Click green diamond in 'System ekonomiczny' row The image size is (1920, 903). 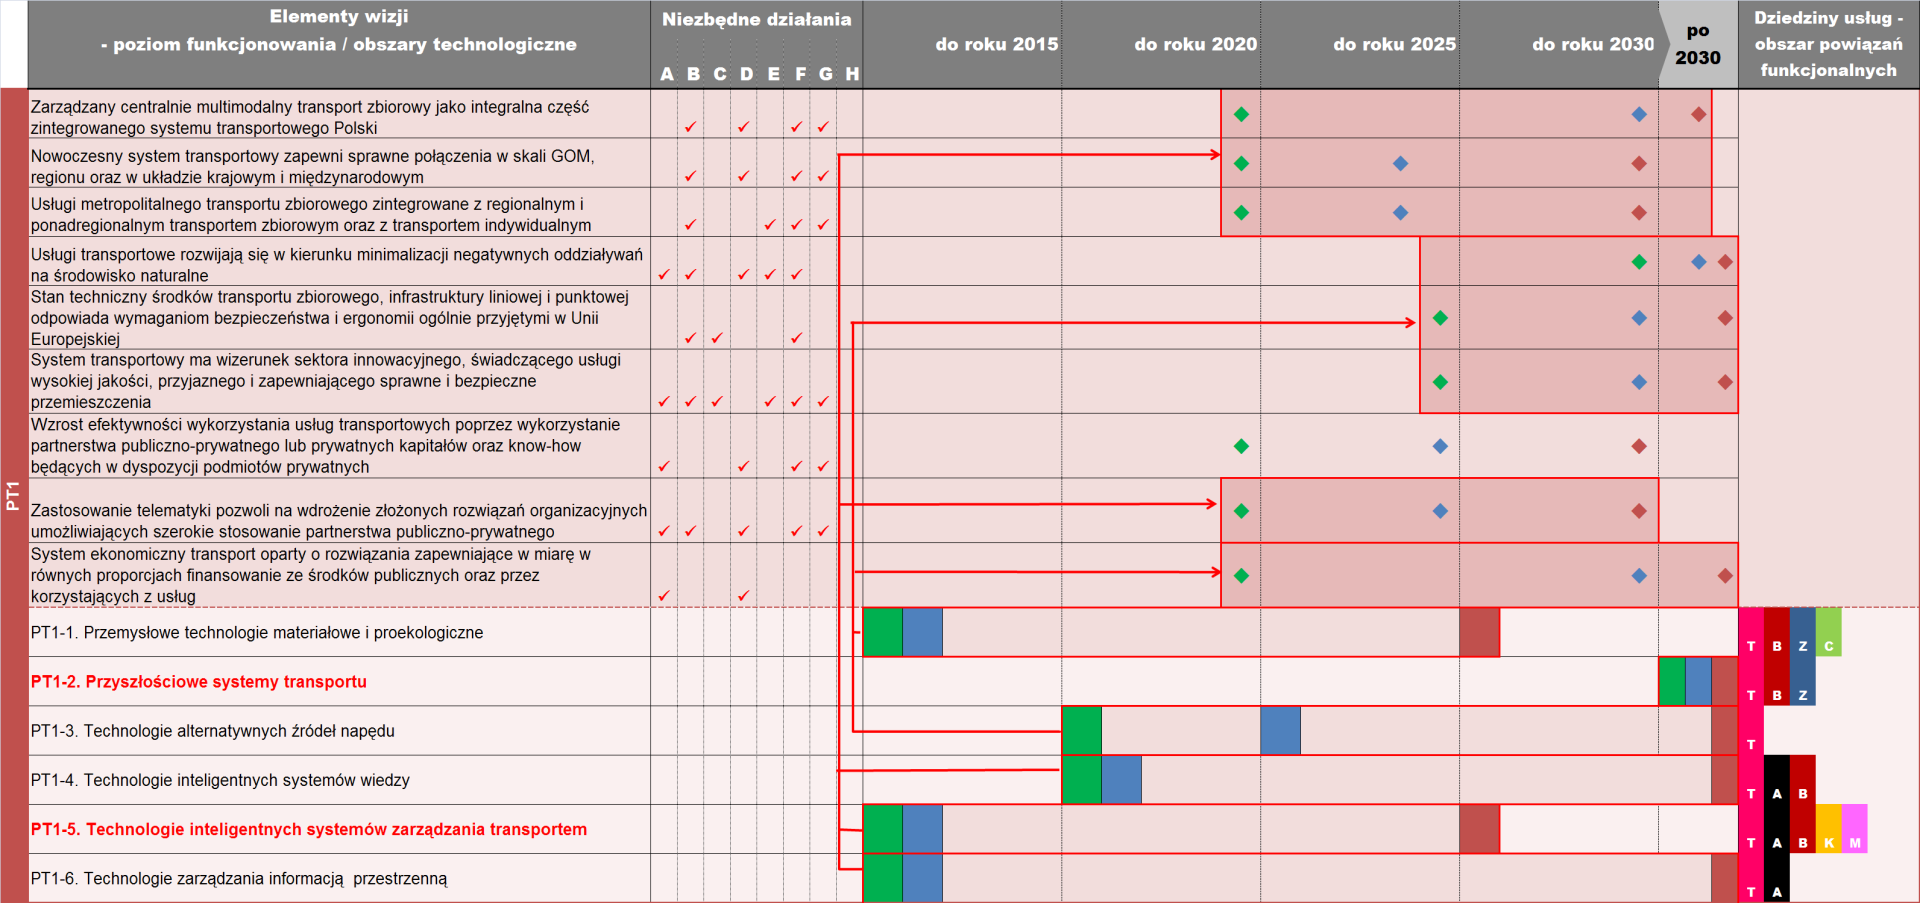pos(1241,575)
